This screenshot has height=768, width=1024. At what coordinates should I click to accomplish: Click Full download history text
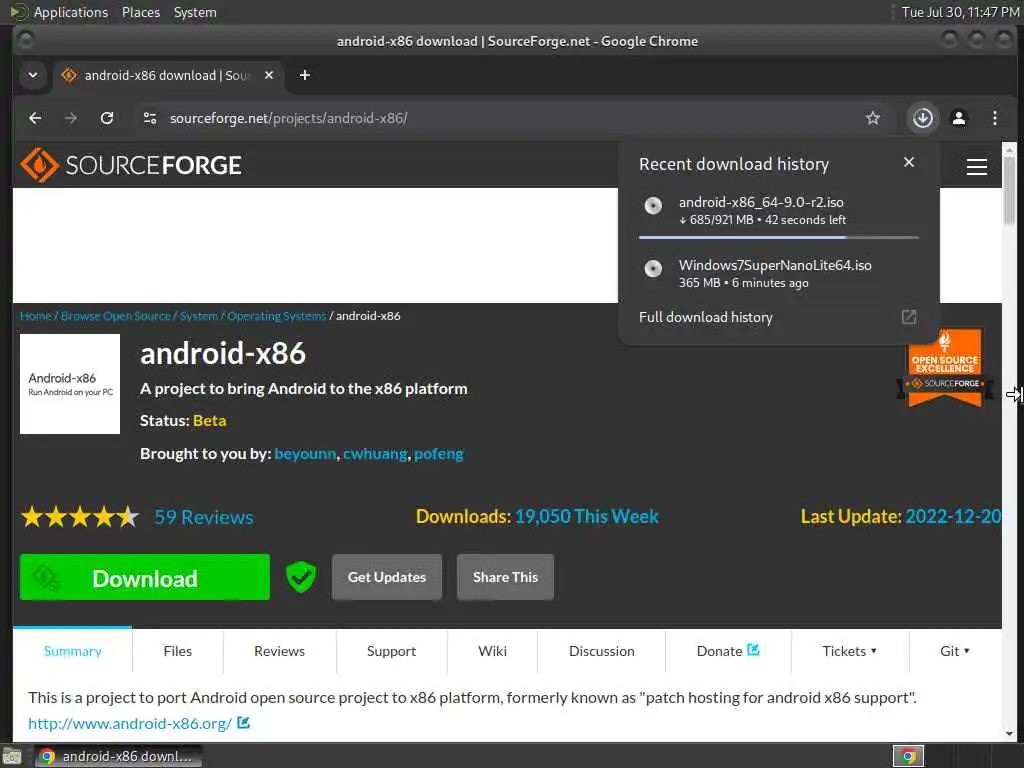point(705,317)
